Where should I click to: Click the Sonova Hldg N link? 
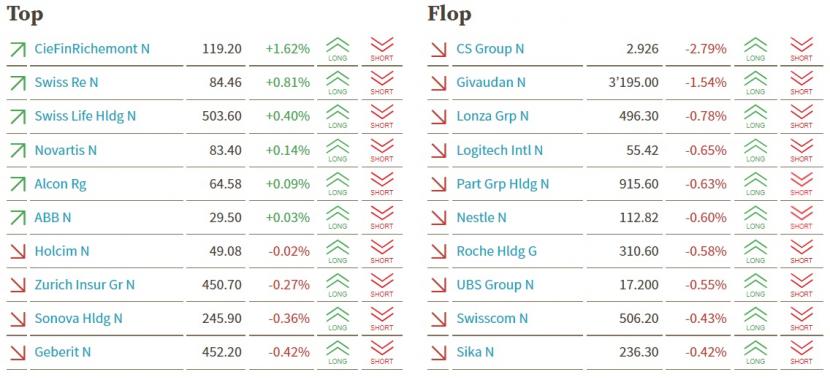[78, 319]
